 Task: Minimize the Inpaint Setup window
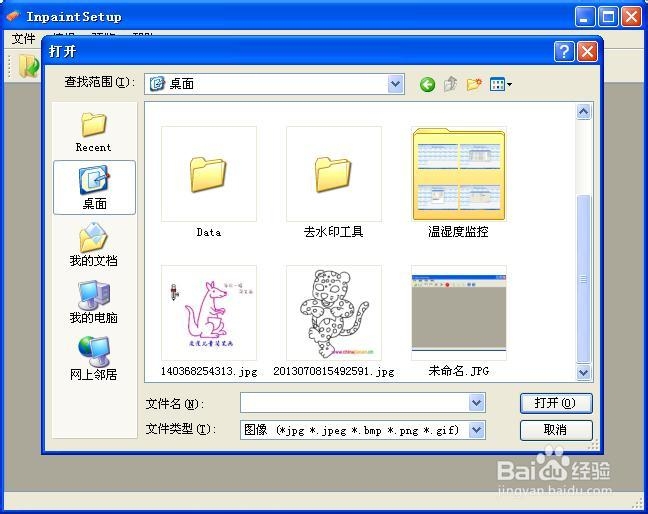coord(584,17)
